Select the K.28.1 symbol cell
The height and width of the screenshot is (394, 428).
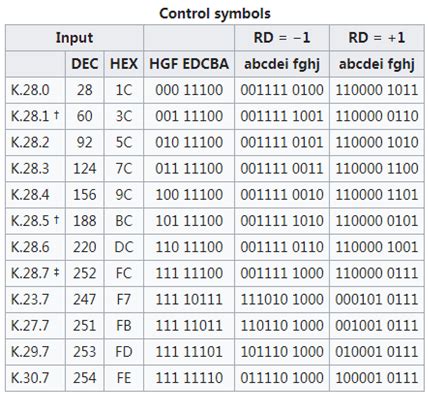pos(35,116)
